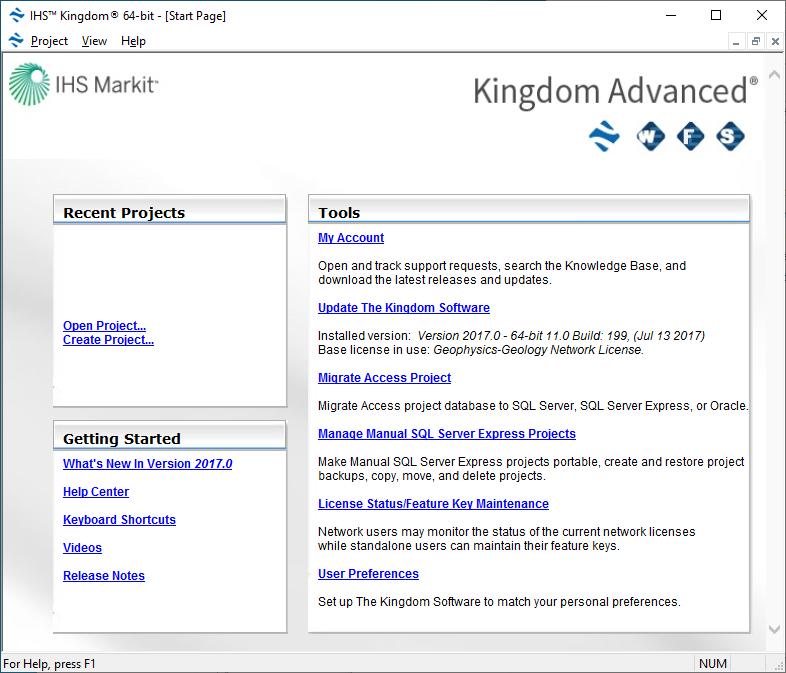
Task: Click the W diamond module icon
Action: point(650,136)
